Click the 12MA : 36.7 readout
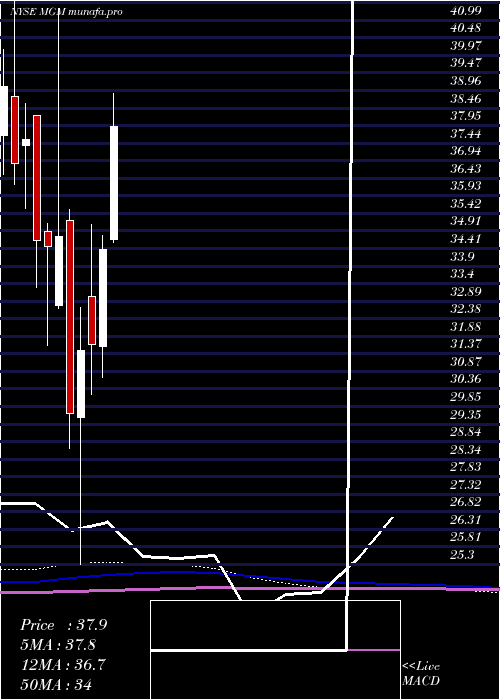The width and height of the screenshot is (500, 700). point(62,665)
